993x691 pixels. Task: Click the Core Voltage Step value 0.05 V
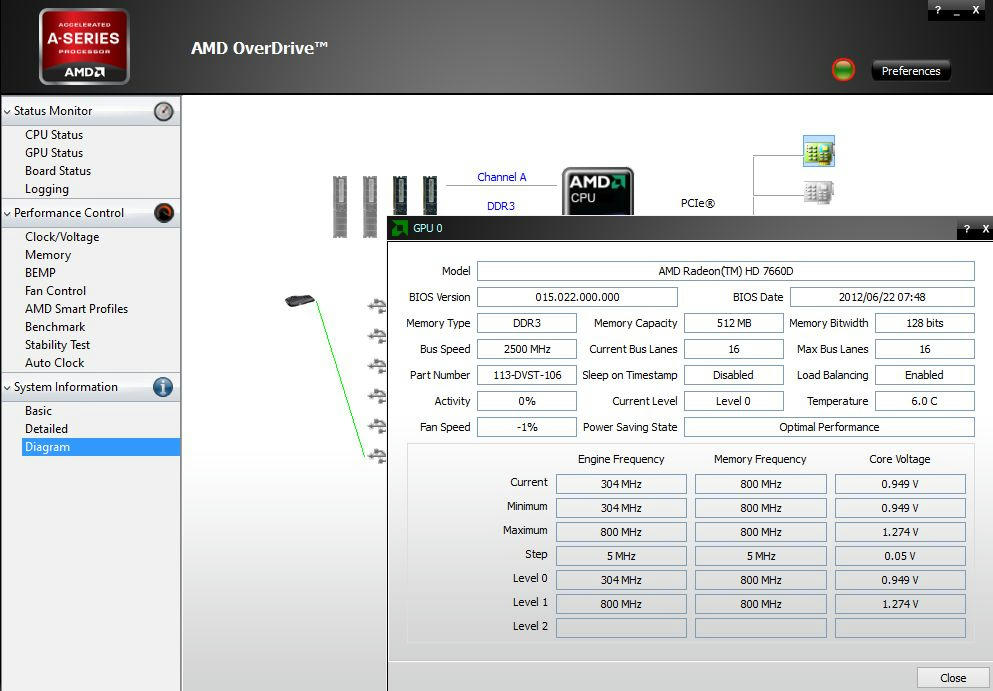click(x=900, y=556)
